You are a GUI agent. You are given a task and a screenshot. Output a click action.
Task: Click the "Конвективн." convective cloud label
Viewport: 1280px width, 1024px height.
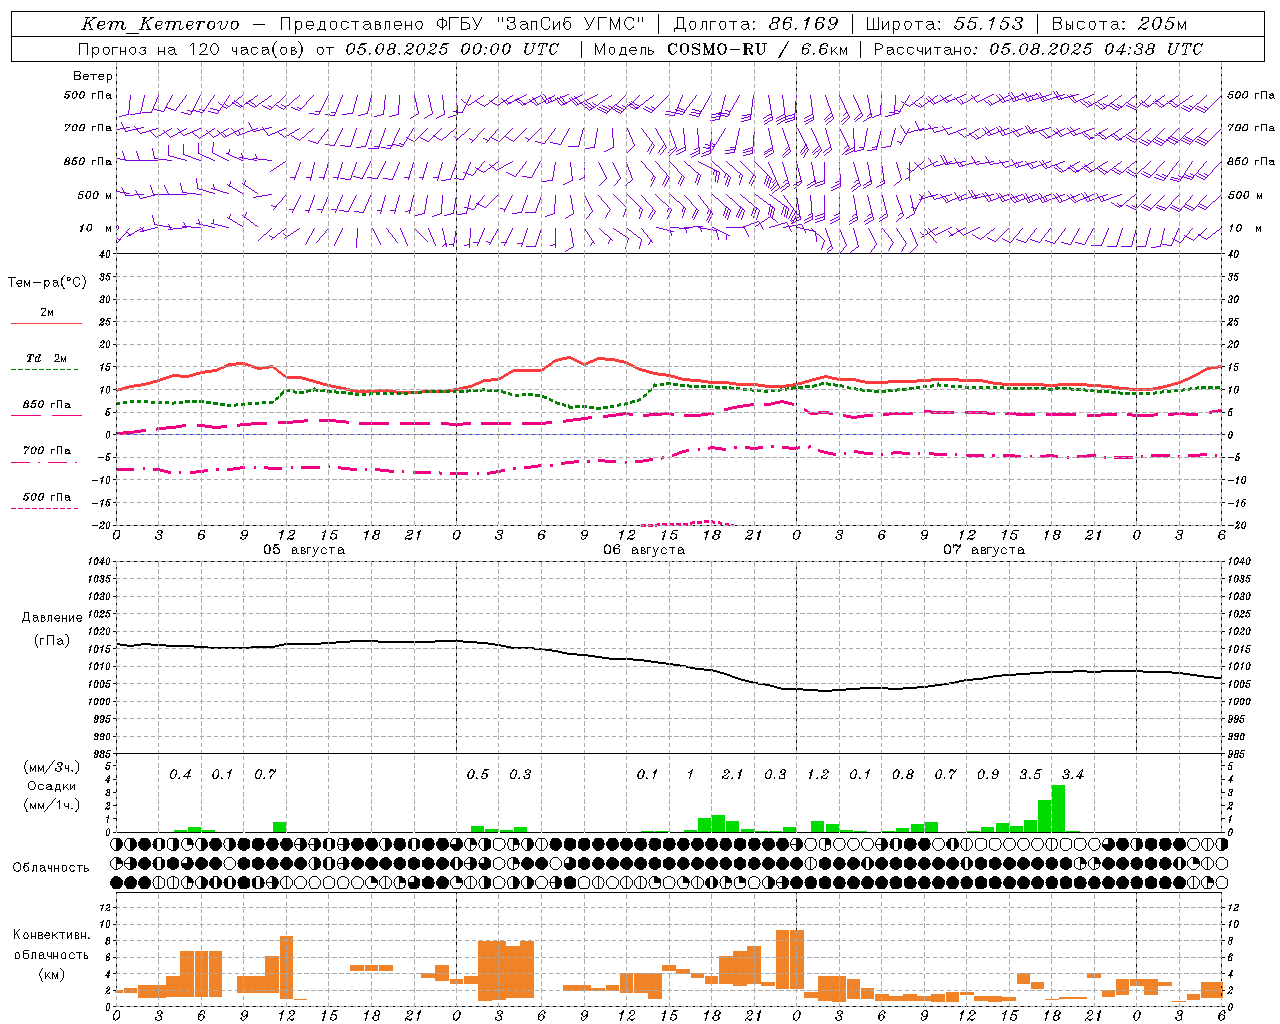click(51, 935)
